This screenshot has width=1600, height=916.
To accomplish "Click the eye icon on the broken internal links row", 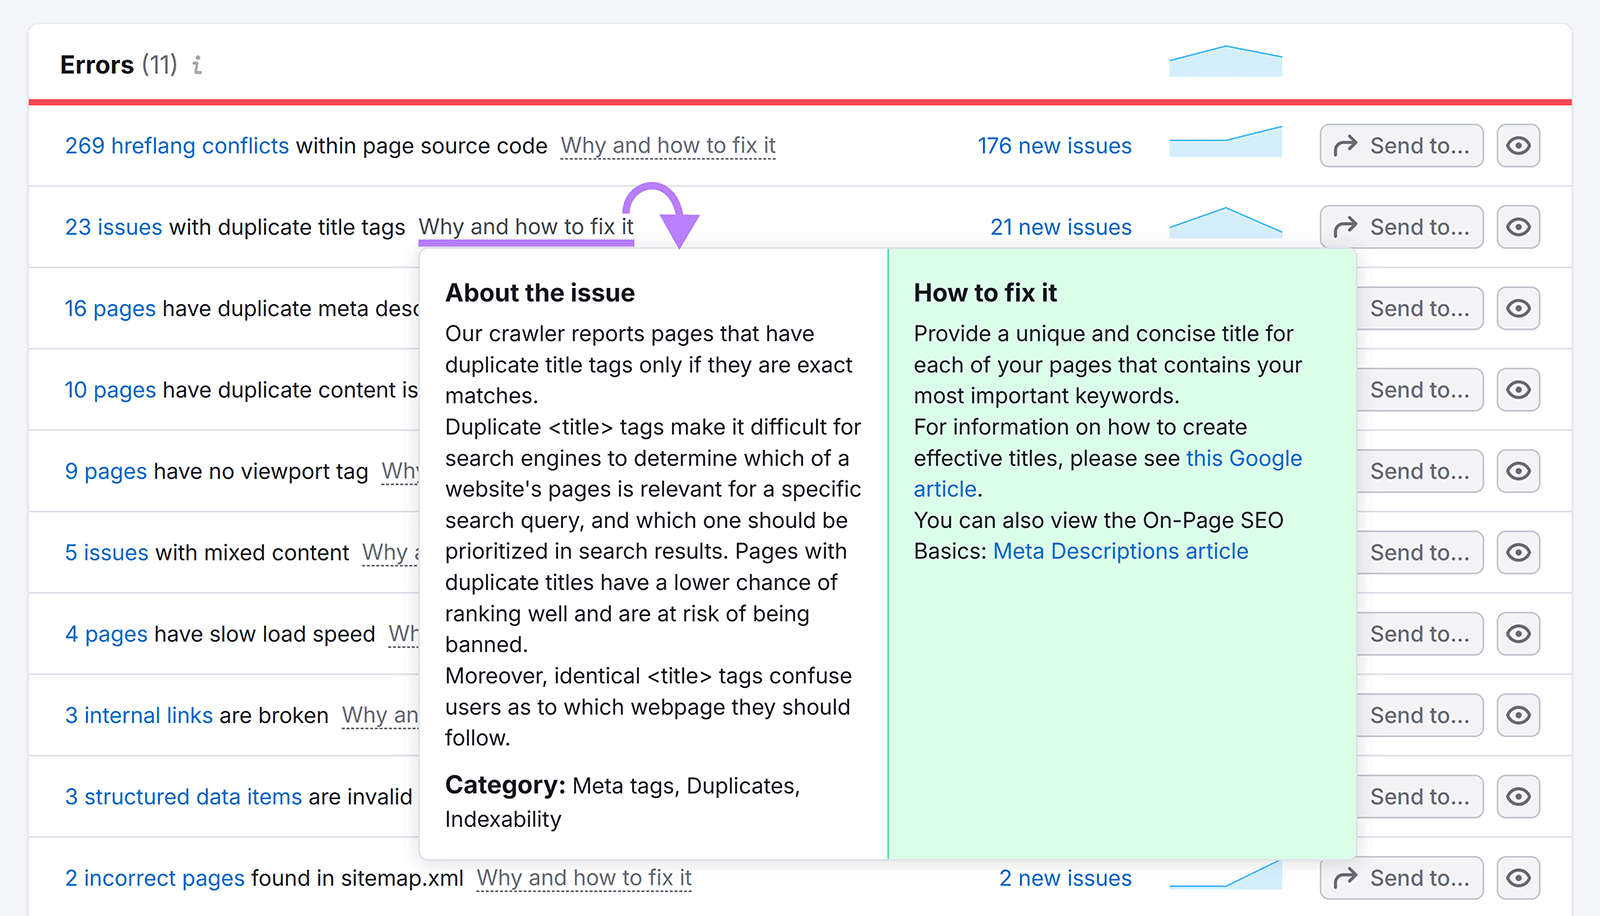I will 1518,715.
